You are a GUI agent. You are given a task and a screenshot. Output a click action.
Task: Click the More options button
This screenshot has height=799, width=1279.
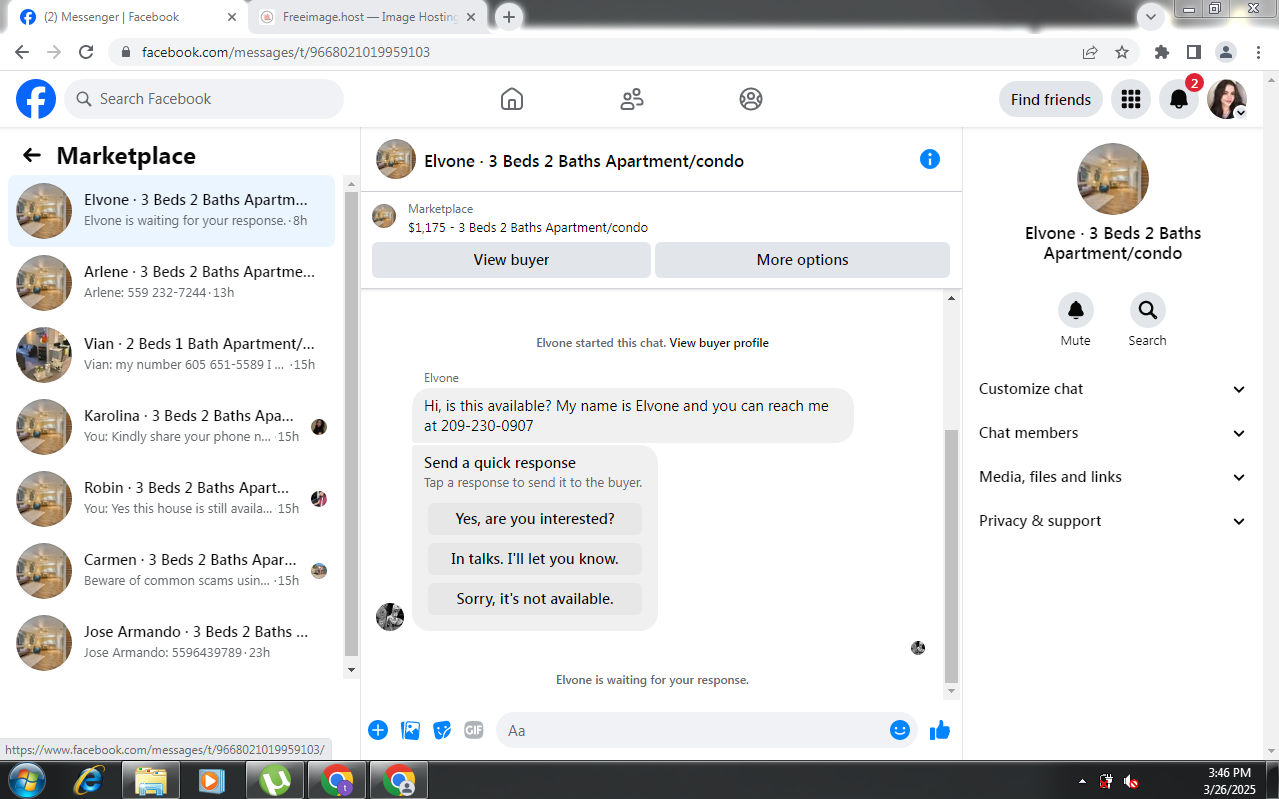(802, 260)
